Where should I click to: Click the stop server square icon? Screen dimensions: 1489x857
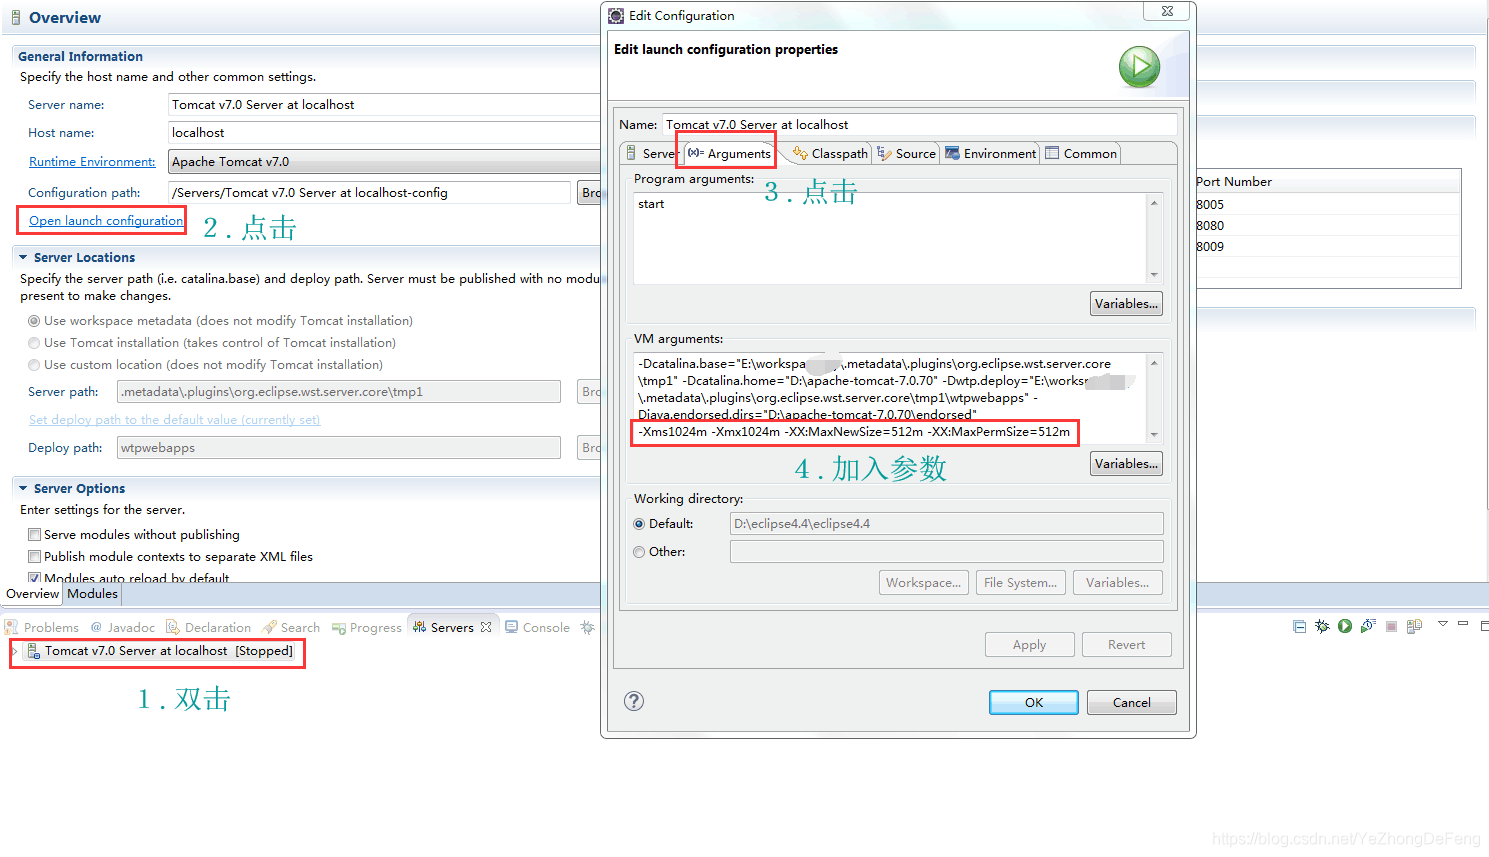click(x=1391, y=626)
